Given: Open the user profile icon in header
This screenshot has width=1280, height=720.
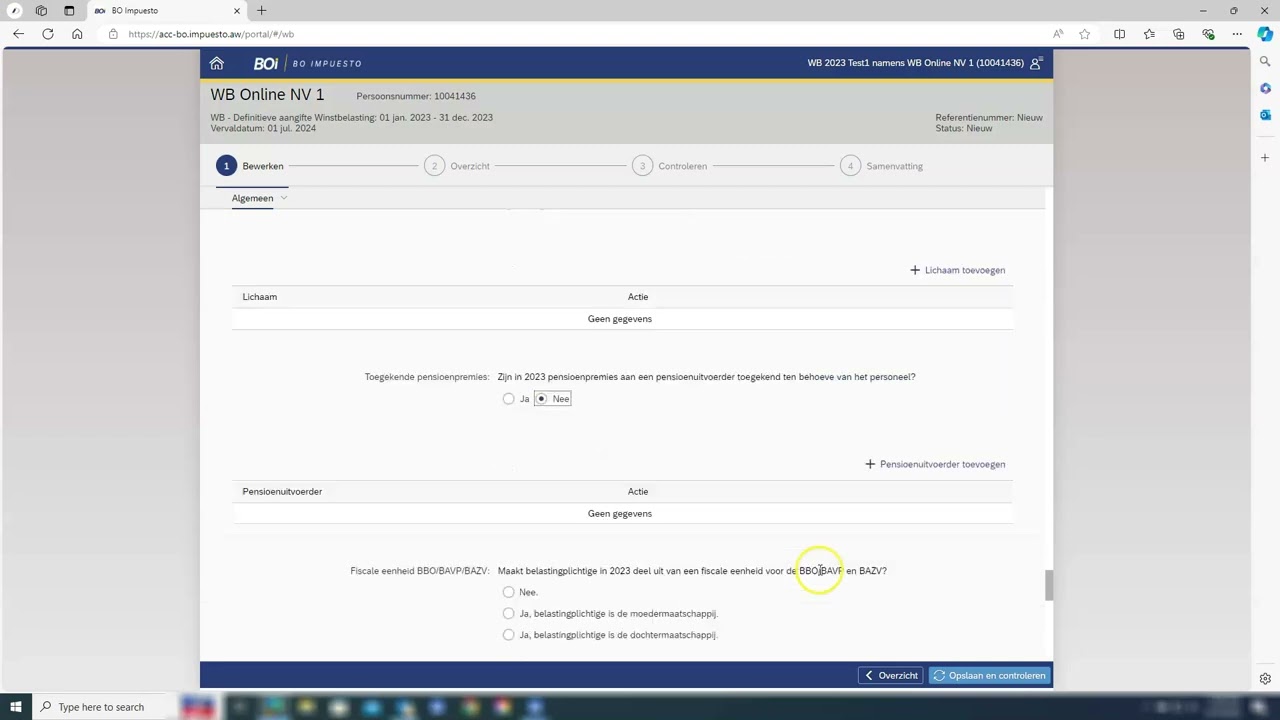Looking at the screenshot, I should coord(1036,63).
